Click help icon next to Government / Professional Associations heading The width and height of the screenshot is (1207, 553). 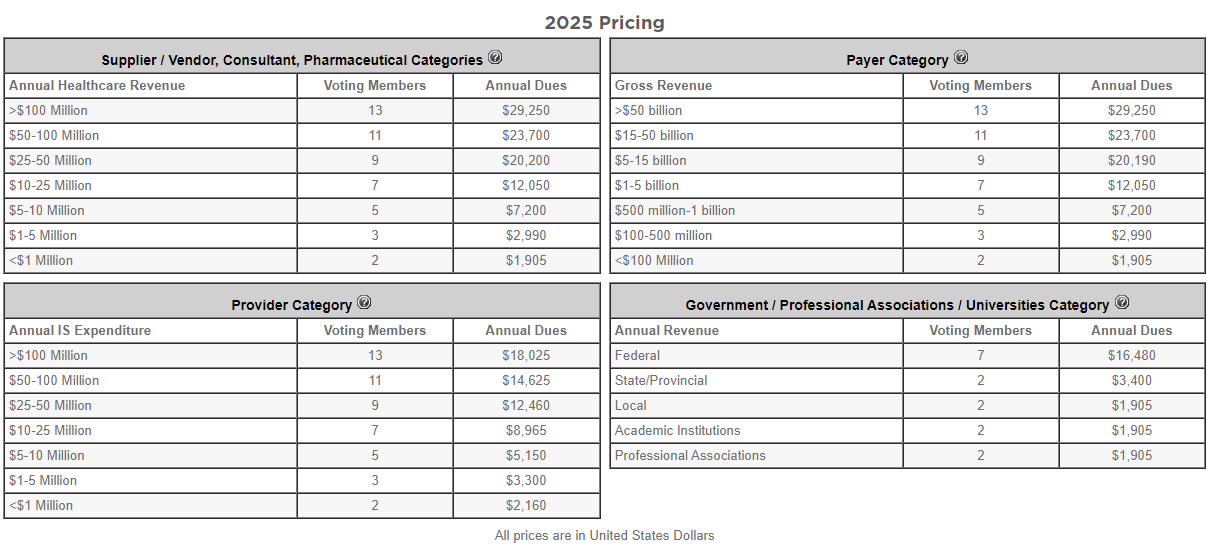point(1122,303)
